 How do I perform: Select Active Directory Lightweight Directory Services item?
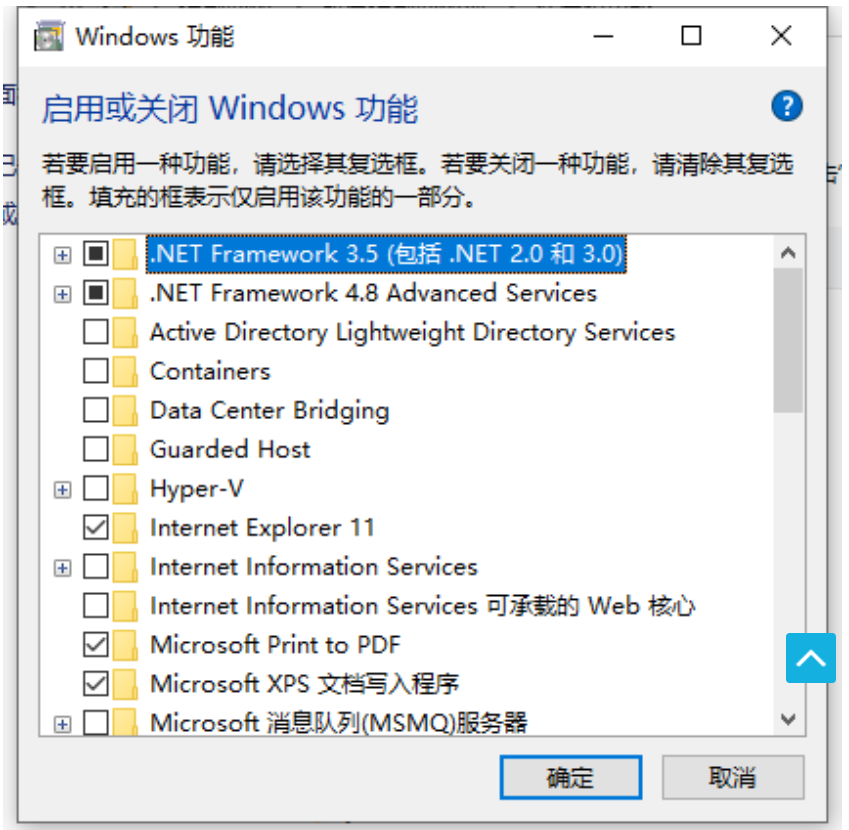coord(412,333)
